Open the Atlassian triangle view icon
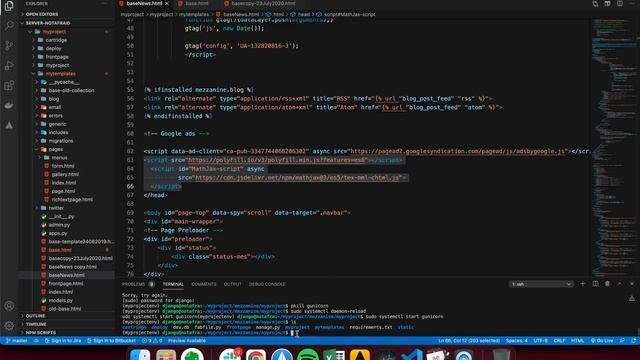This screenshot has height=360, width=640. [x=9, y=125]
